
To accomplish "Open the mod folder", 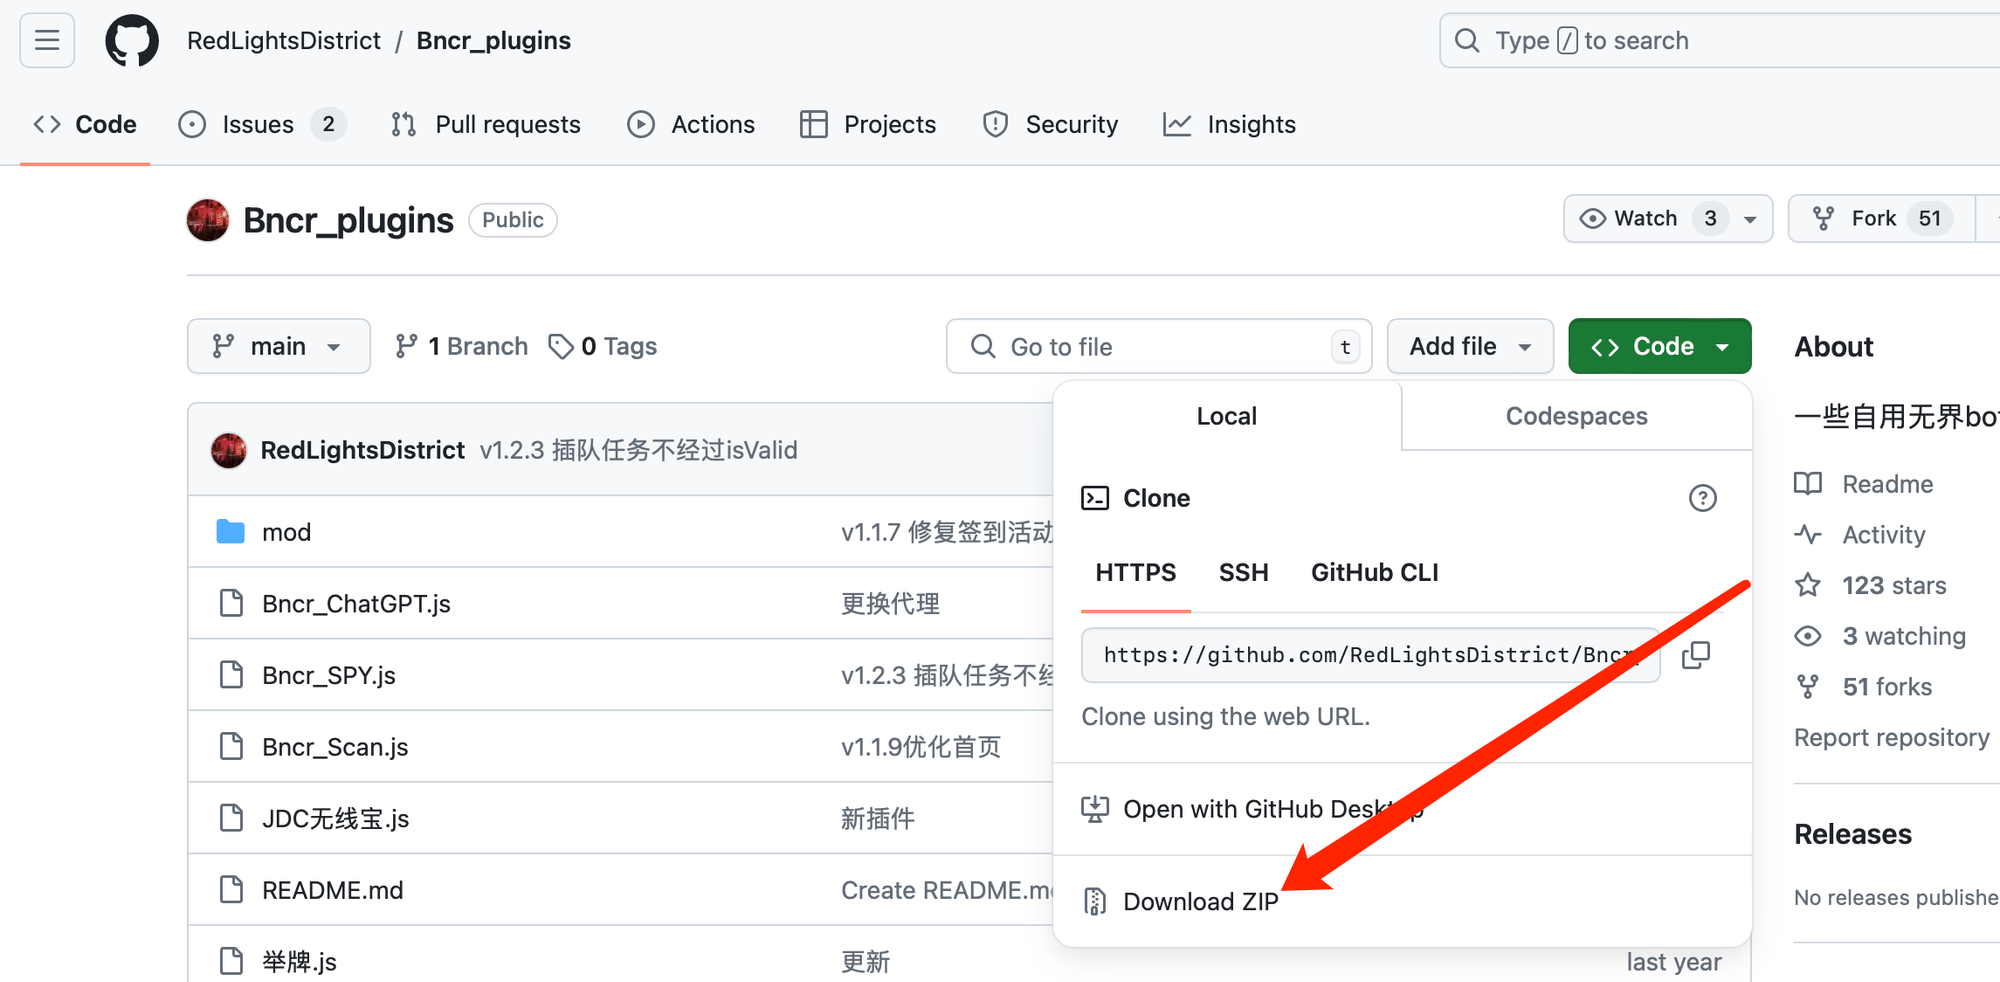I will [x=286, y=532].
